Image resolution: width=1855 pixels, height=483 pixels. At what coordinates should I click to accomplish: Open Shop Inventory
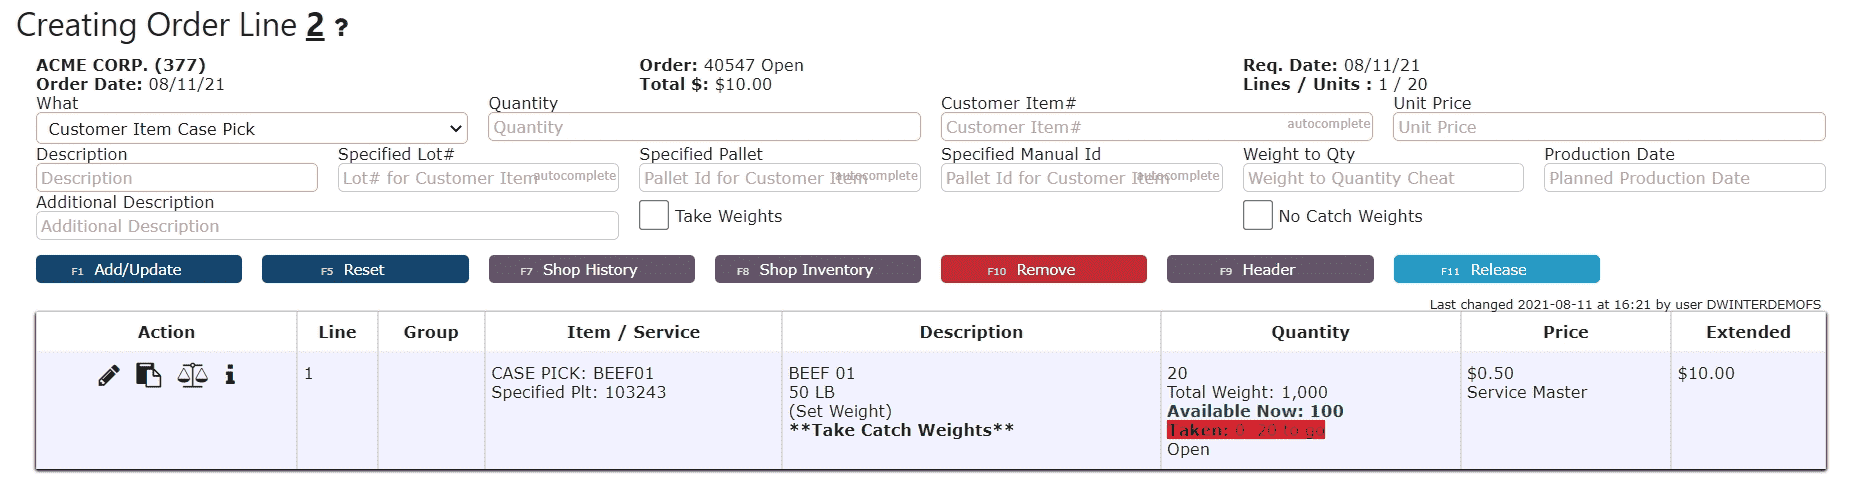click(818, 269)
